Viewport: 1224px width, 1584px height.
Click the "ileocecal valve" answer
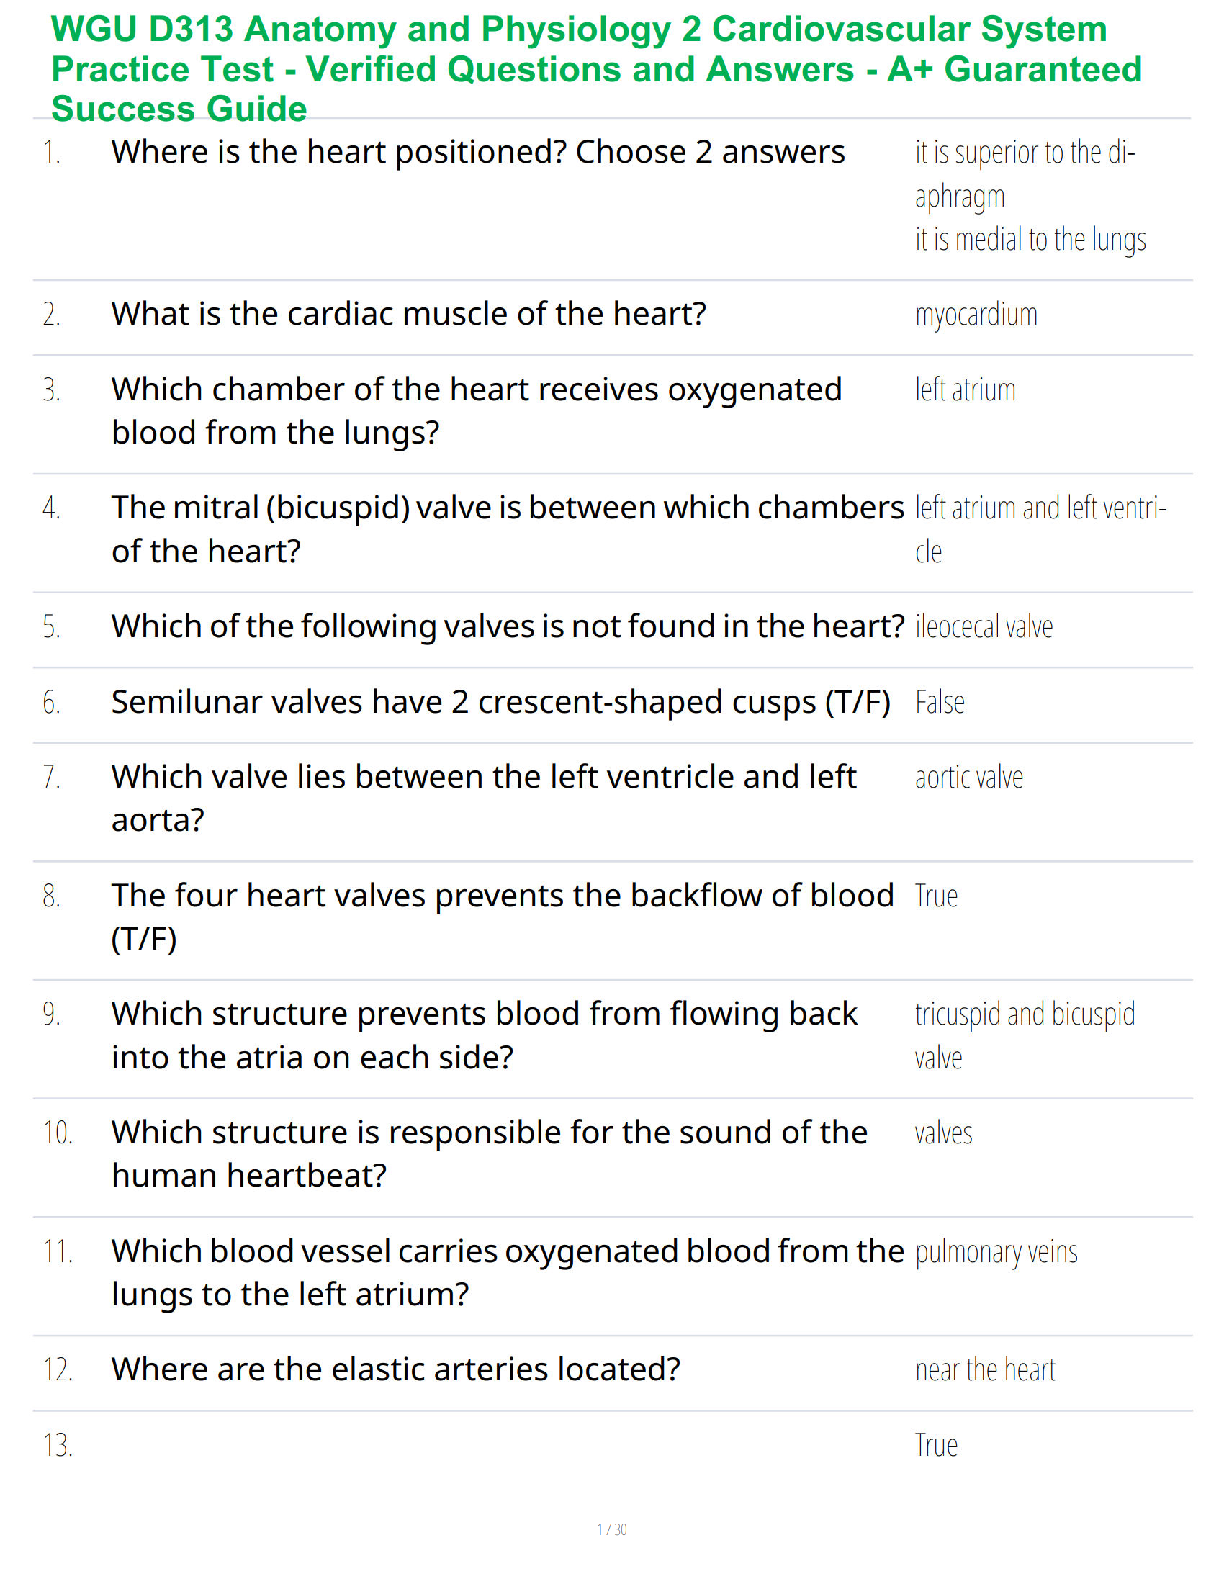coord(984,627)
